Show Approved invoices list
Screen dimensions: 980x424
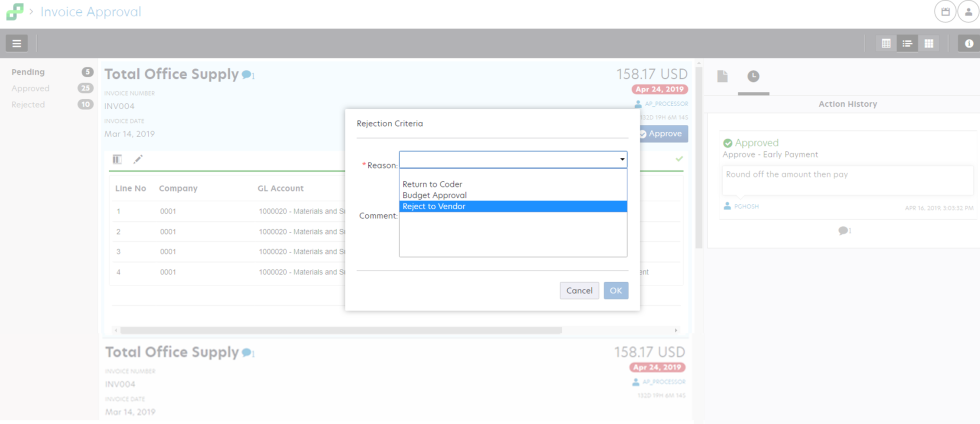pos(31,88)
